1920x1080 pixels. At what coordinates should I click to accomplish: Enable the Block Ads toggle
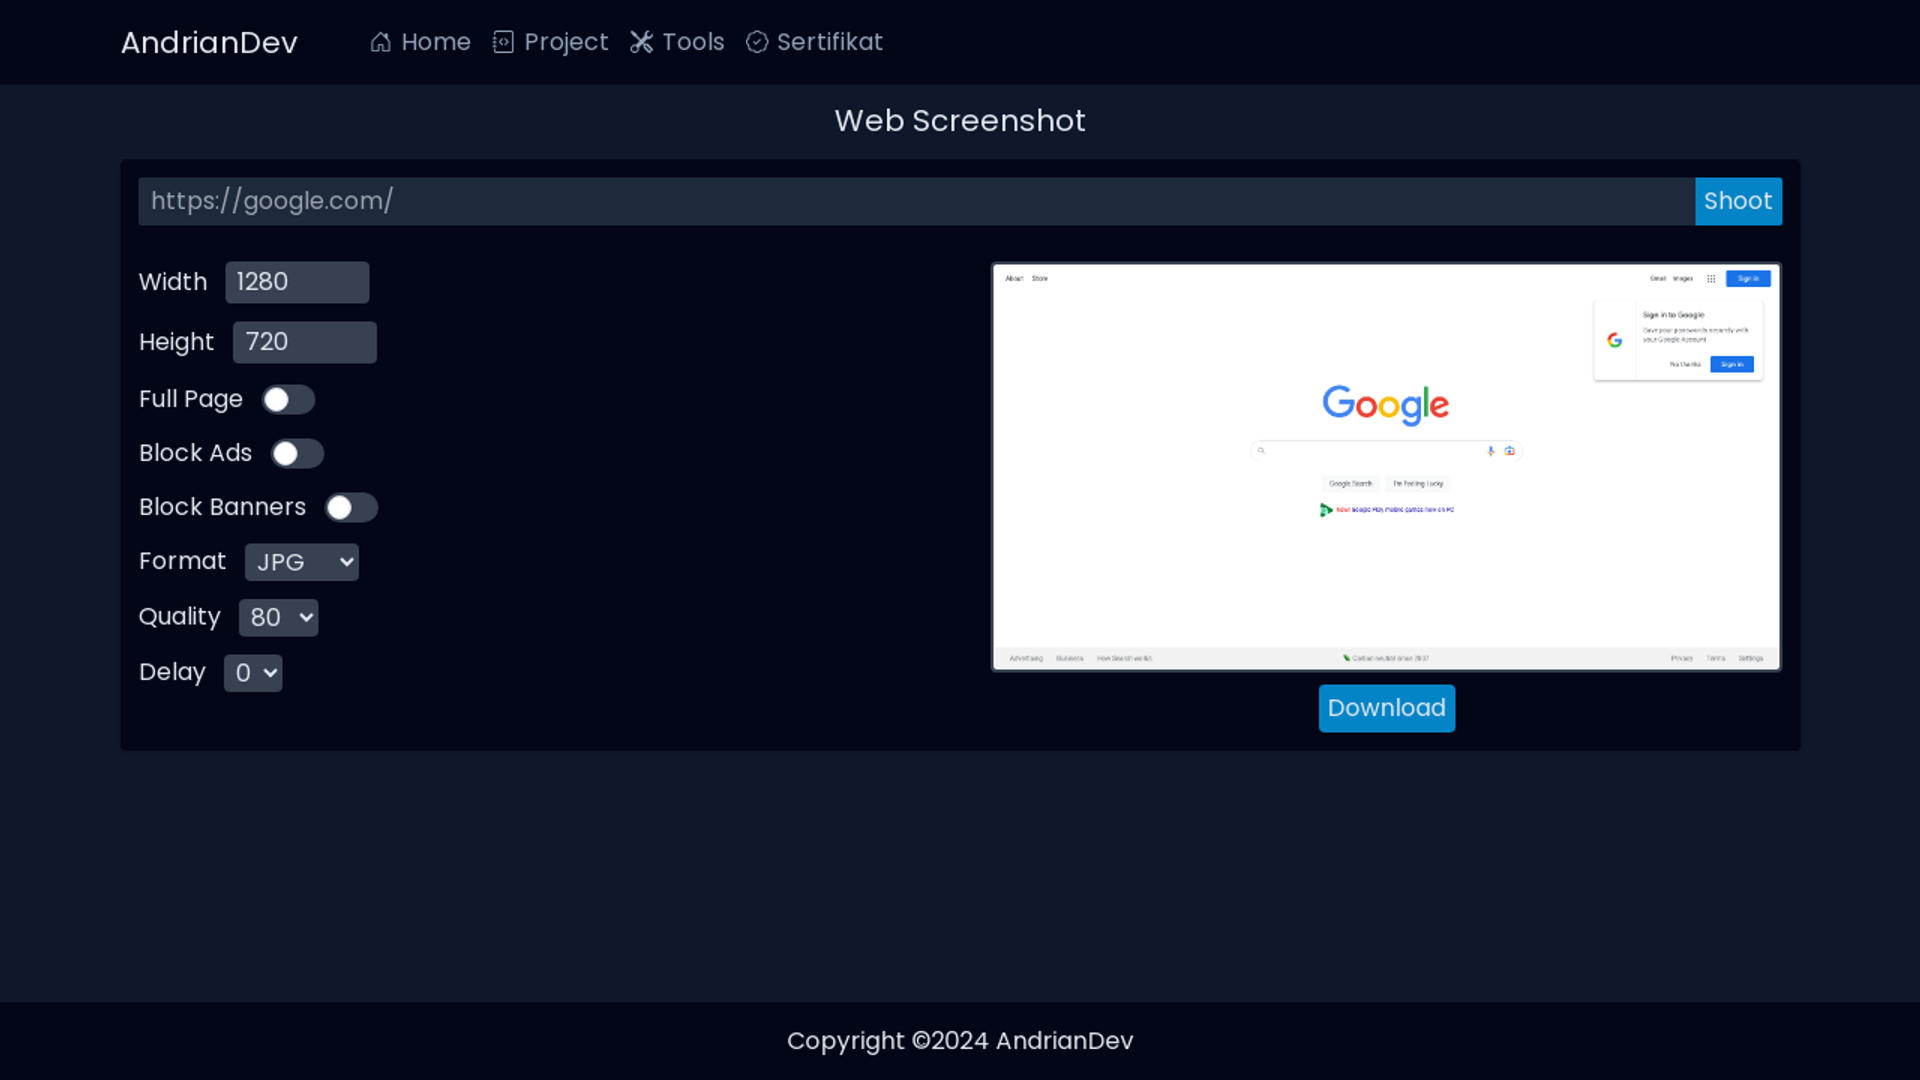(298, 454)
